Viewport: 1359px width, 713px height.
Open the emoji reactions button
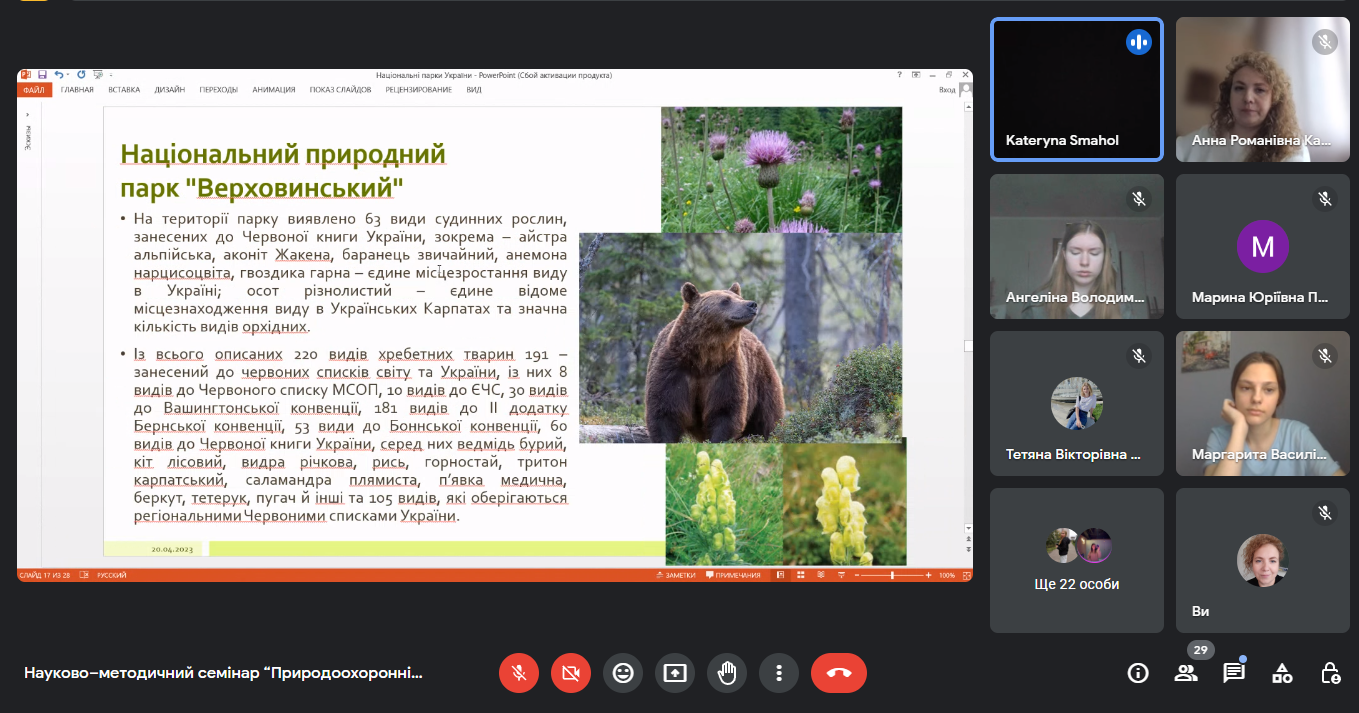623,673
